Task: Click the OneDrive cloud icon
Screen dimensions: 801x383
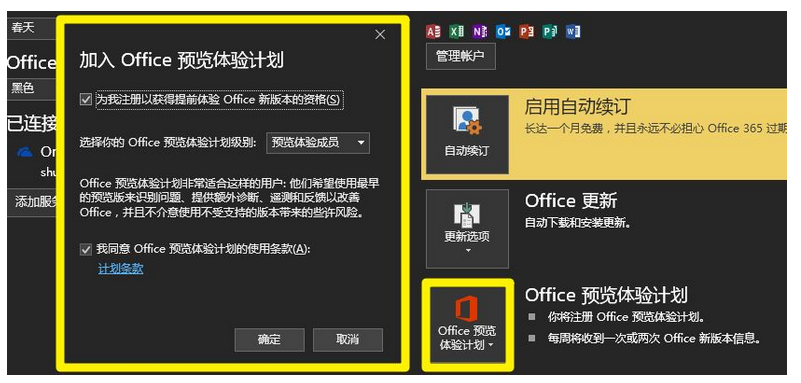Action: coord(25,152)
